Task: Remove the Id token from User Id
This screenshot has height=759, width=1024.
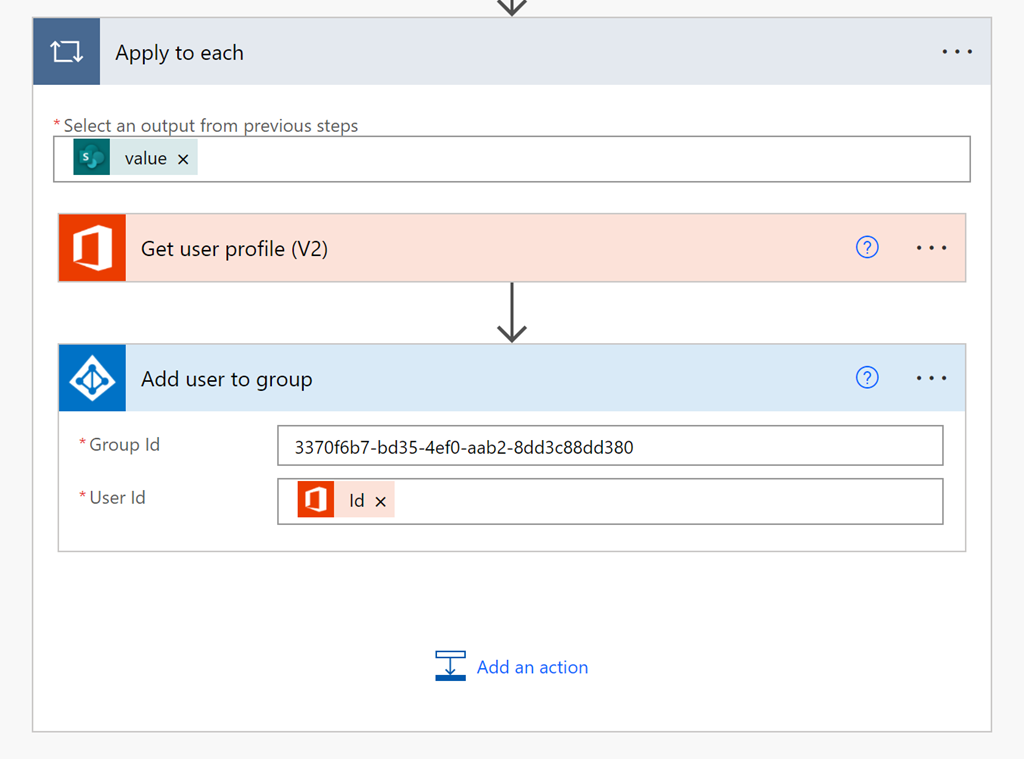Action: pyautogui.click(x=380, y=502)
